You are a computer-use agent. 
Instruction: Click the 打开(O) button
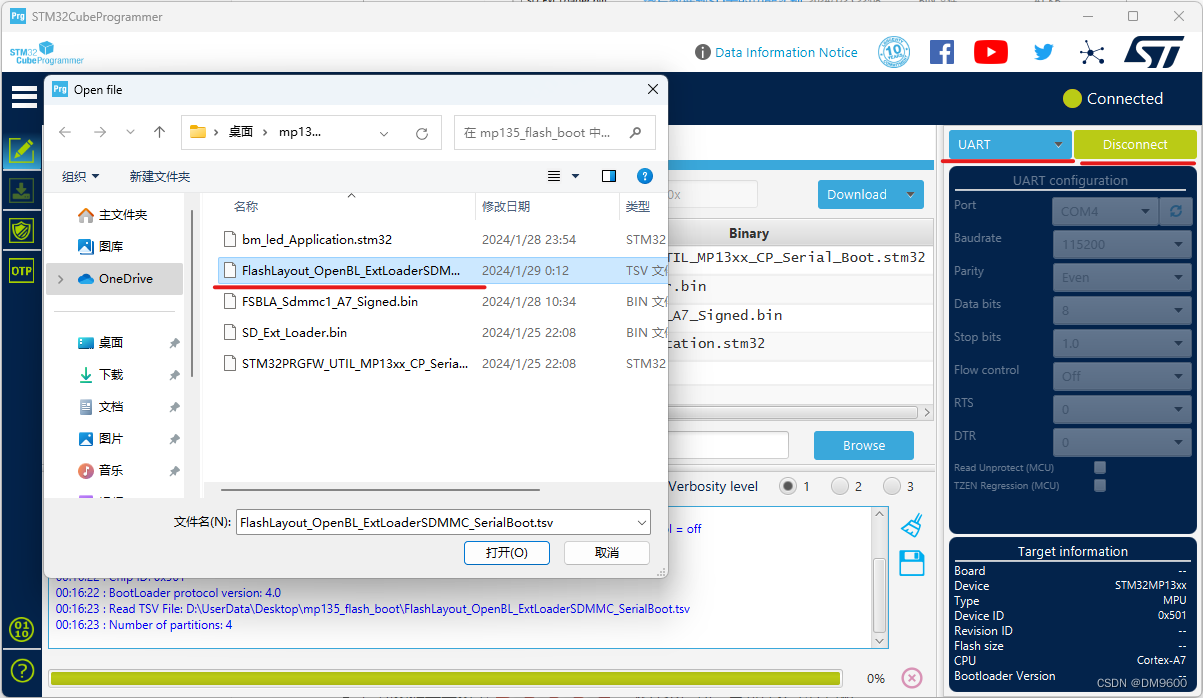[x=506, y=553]
